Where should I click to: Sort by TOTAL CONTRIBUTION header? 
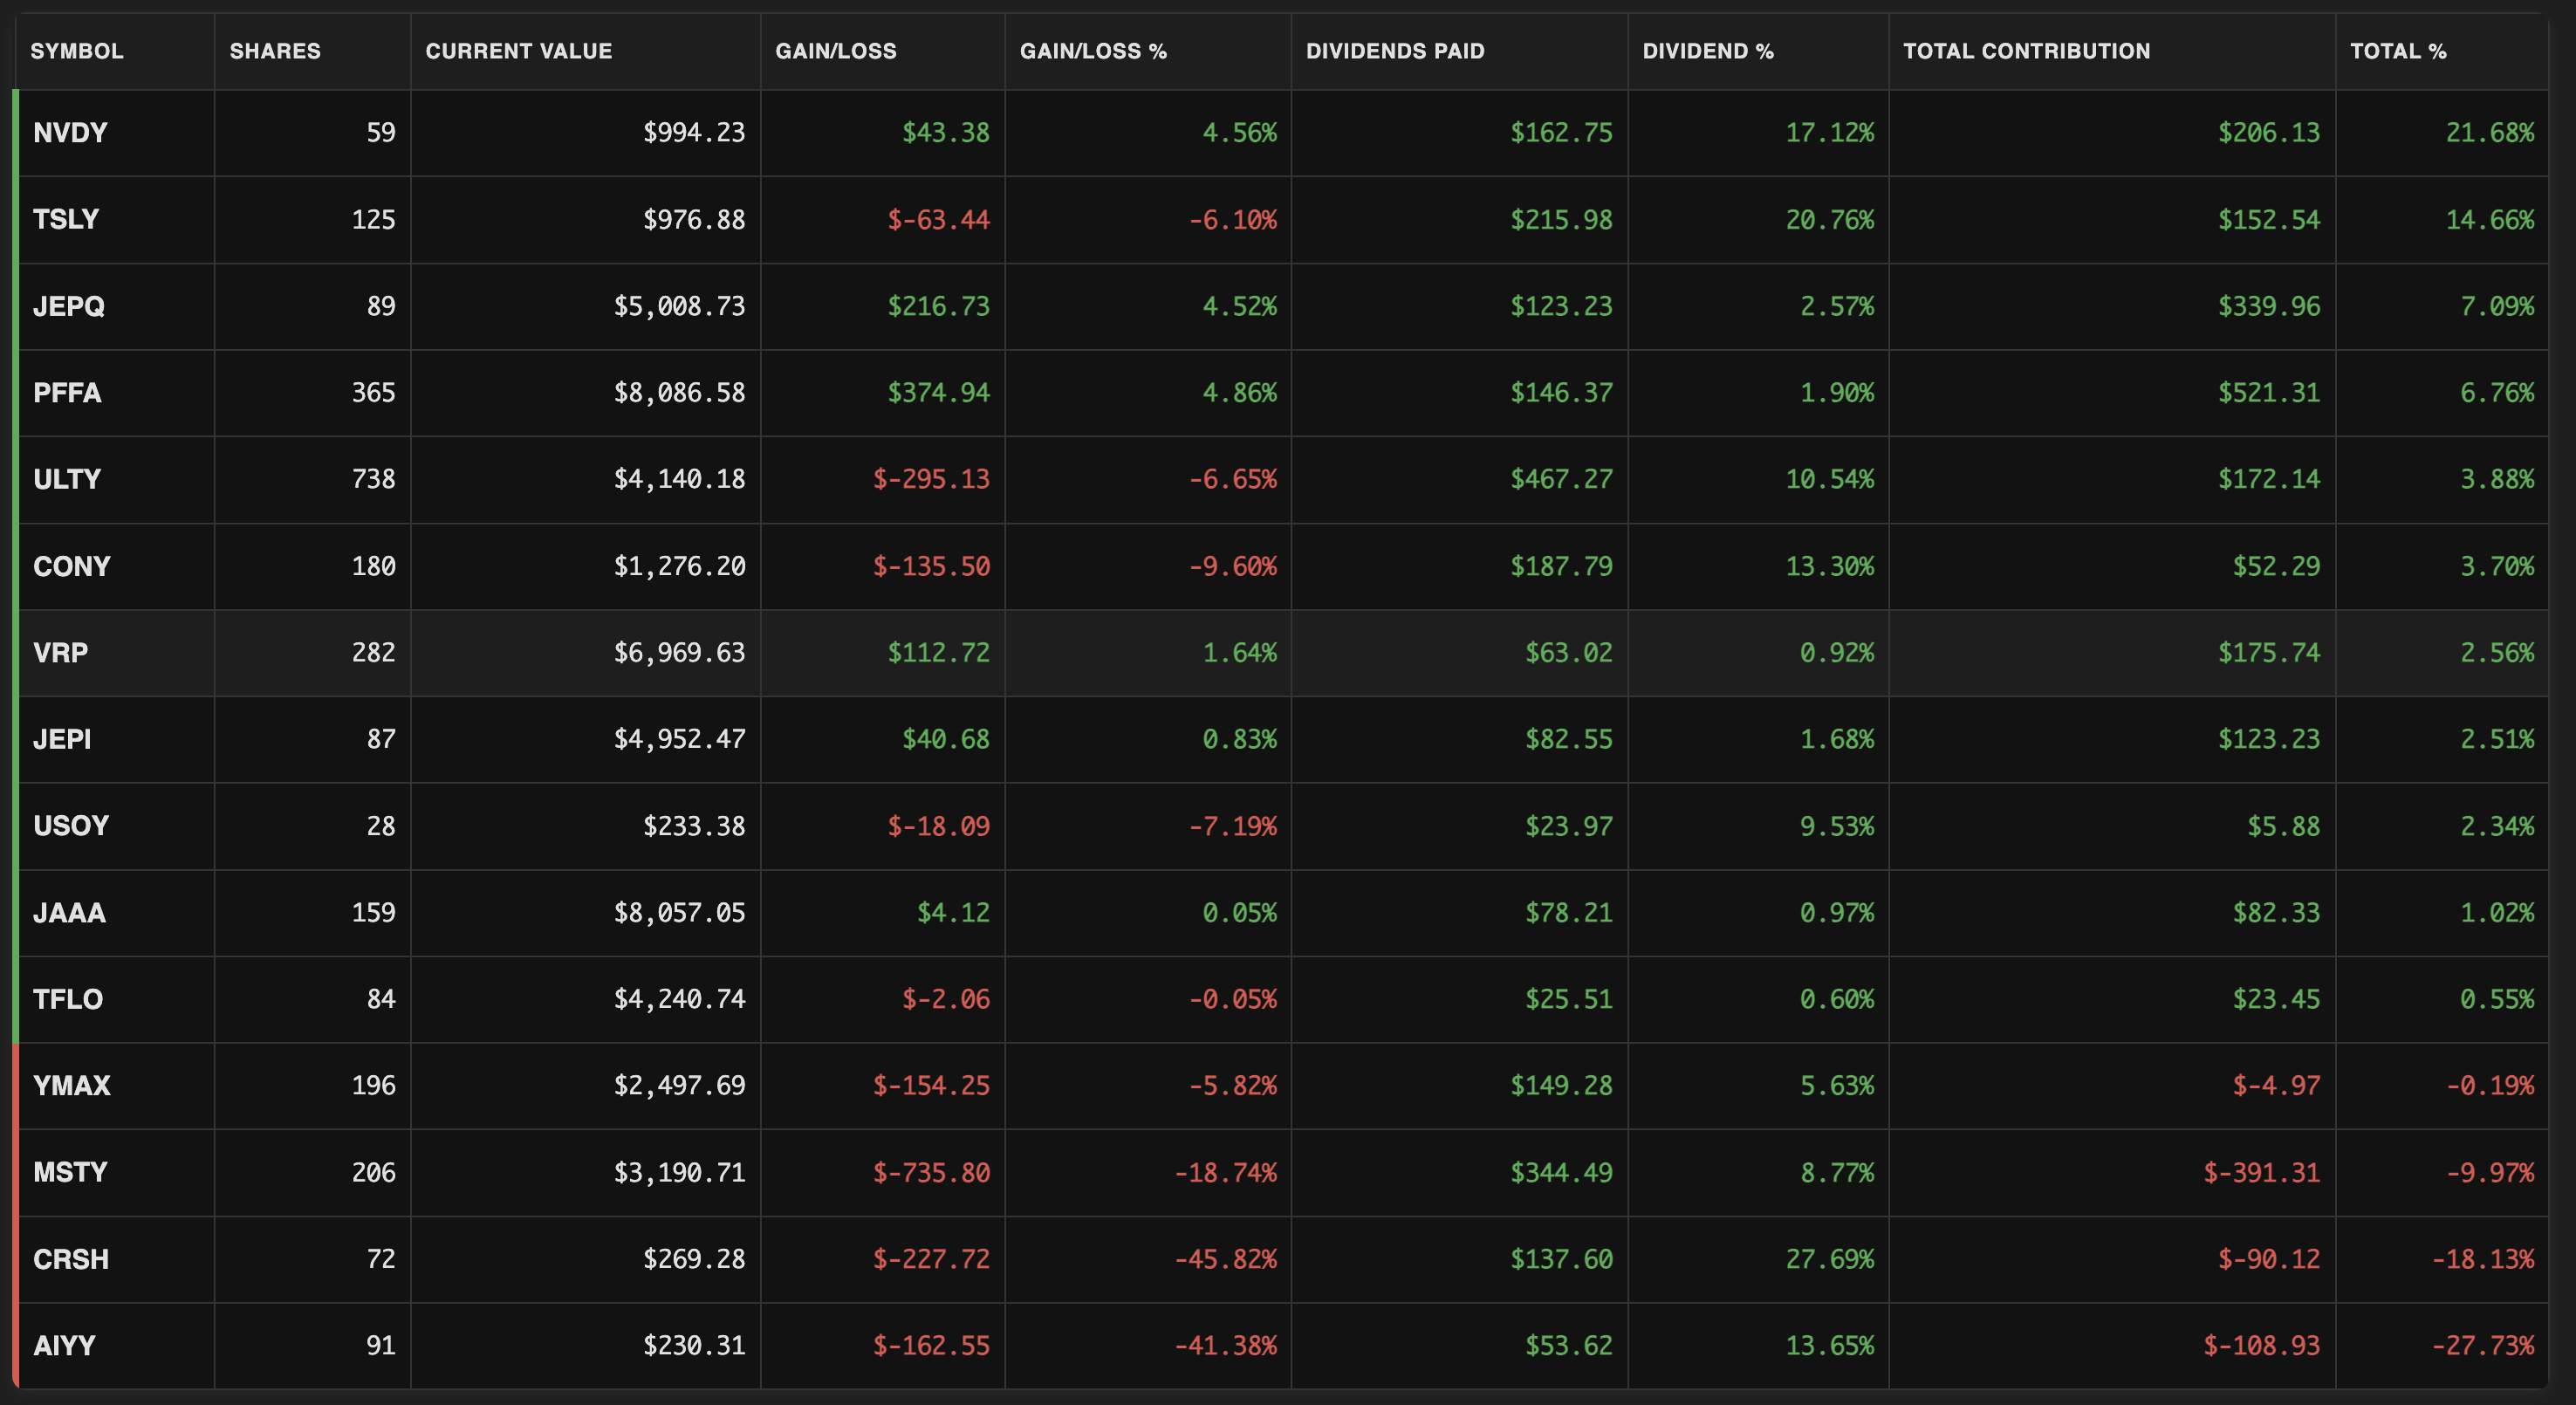[2026, 51]
